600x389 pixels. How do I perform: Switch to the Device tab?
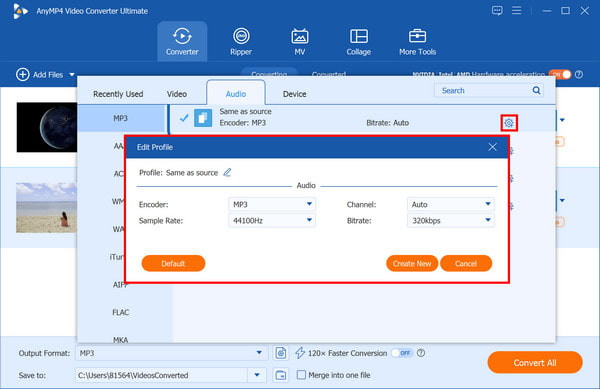295,94
